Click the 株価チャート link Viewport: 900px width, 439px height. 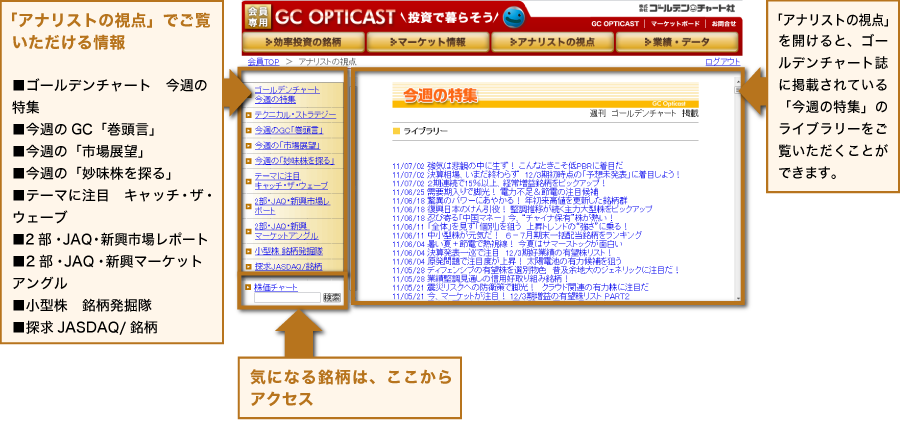276,287
